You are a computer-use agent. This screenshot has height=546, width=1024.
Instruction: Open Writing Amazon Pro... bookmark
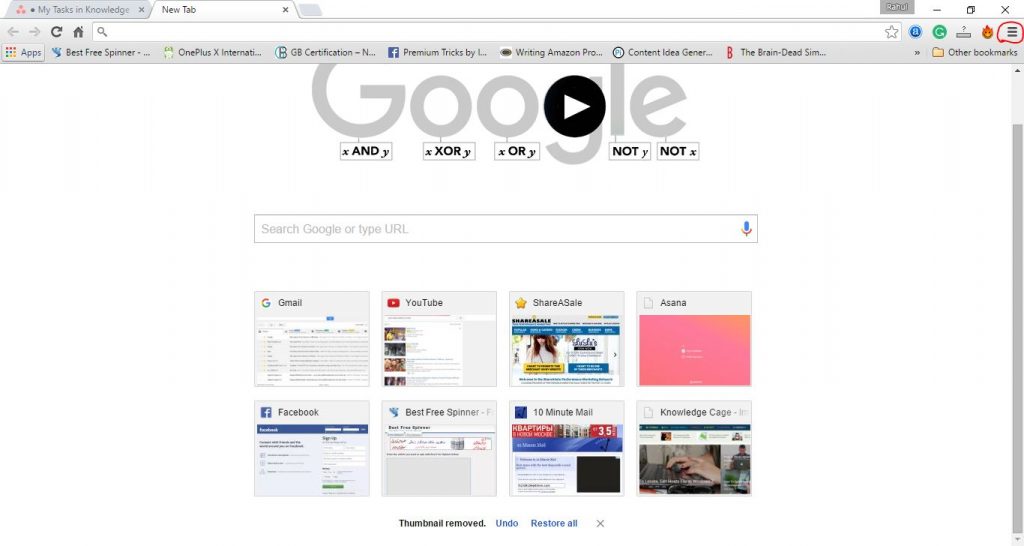click(x=551, y=52)
